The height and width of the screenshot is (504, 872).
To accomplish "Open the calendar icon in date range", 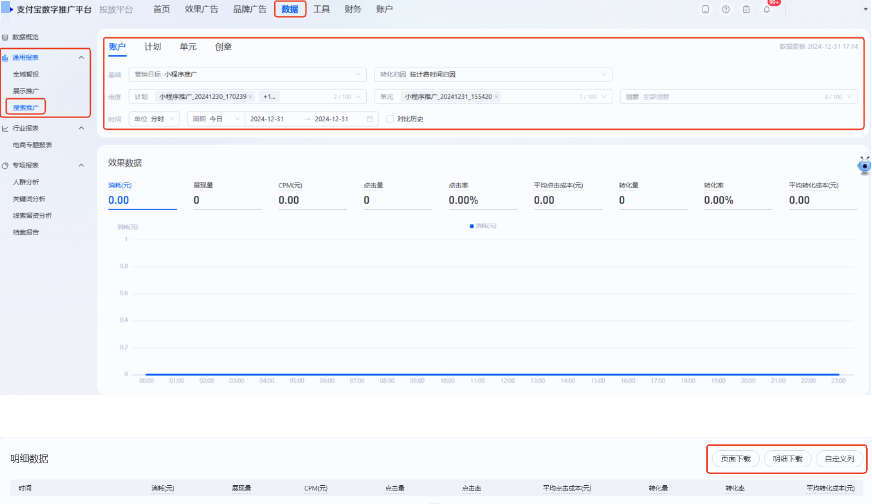I will click(x=370, y=119).
